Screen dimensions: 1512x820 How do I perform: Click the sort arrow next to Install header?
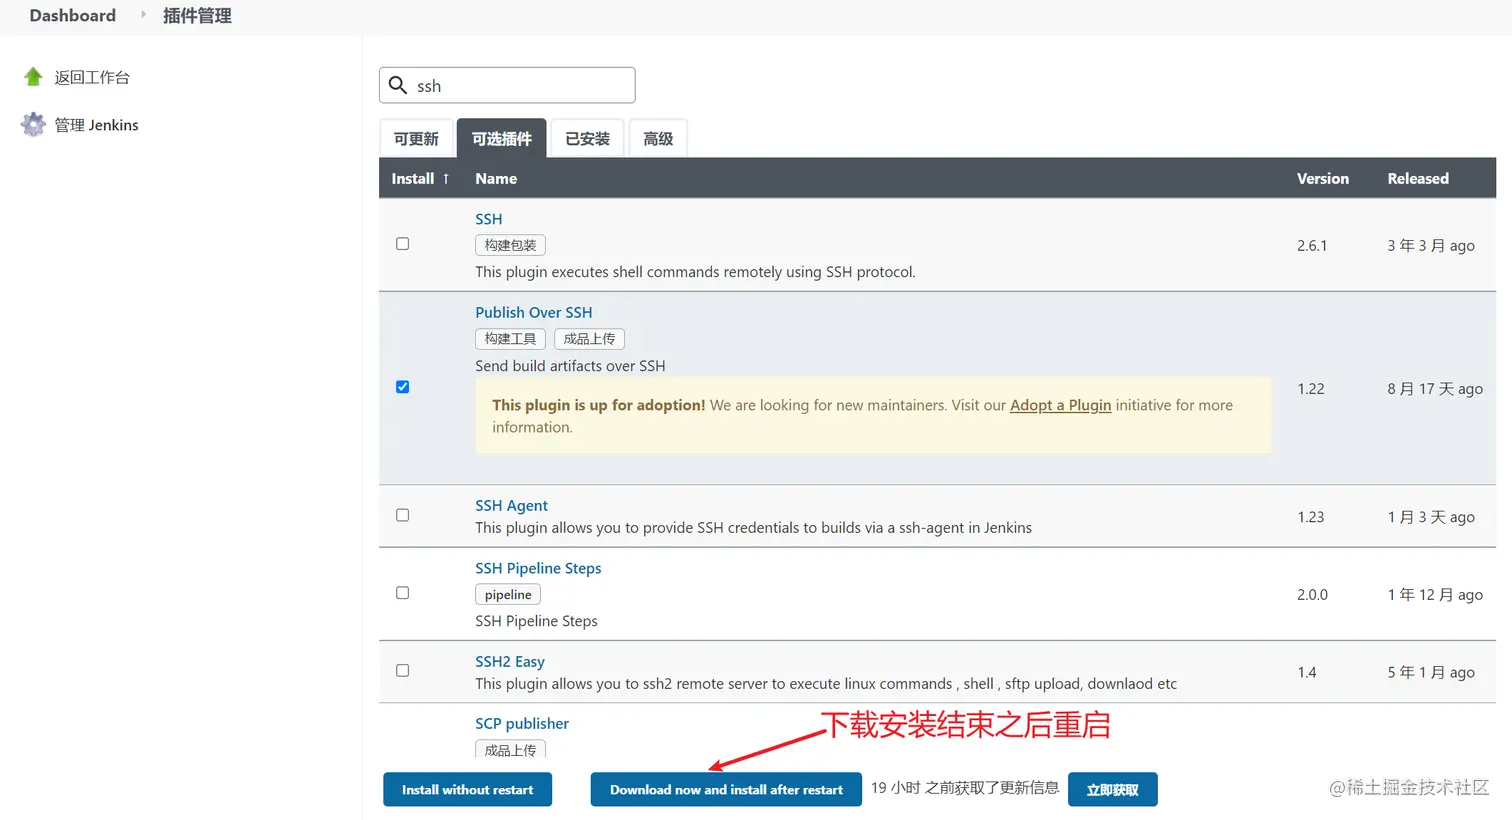tap(446, 179)
